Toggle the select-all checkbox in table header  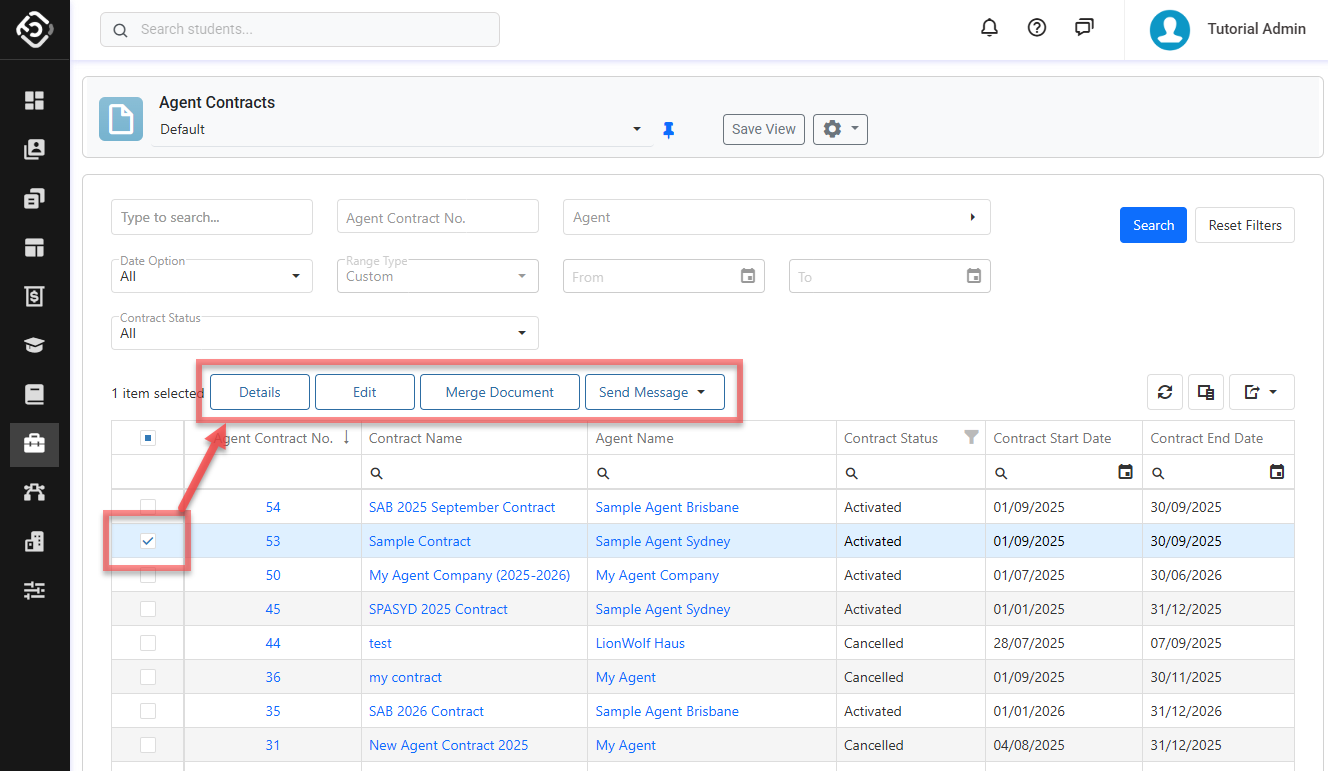(148, 438)
